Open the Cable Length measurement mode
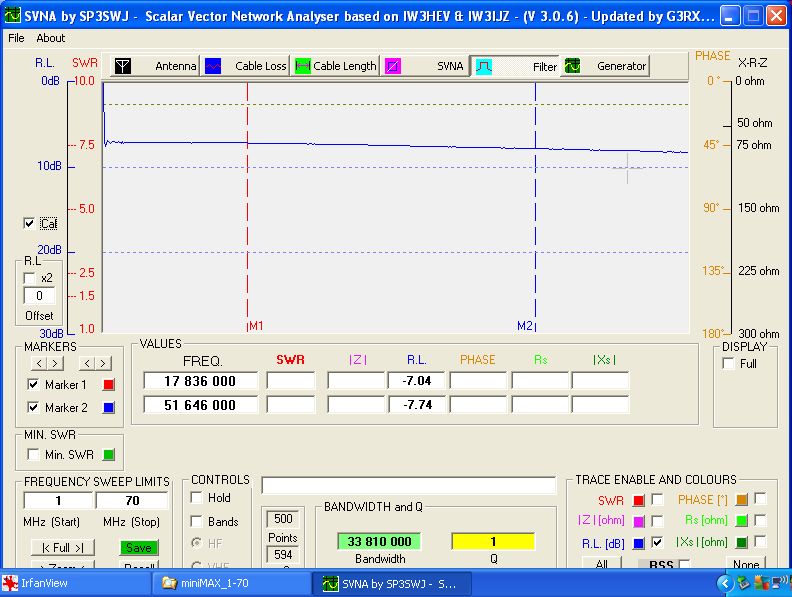The height and width of the screenshot is (597, 792). point(302,66)
